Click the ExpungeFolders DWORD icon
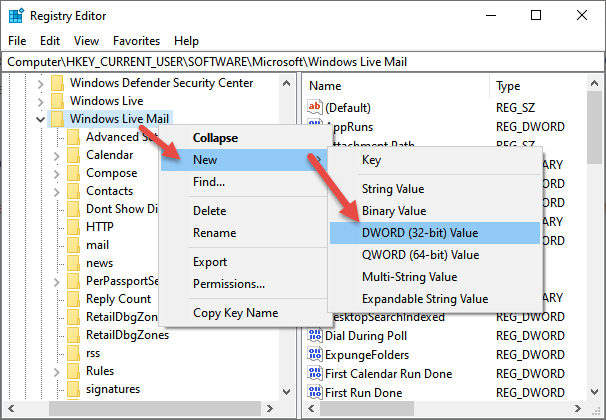 coord(315,354)
